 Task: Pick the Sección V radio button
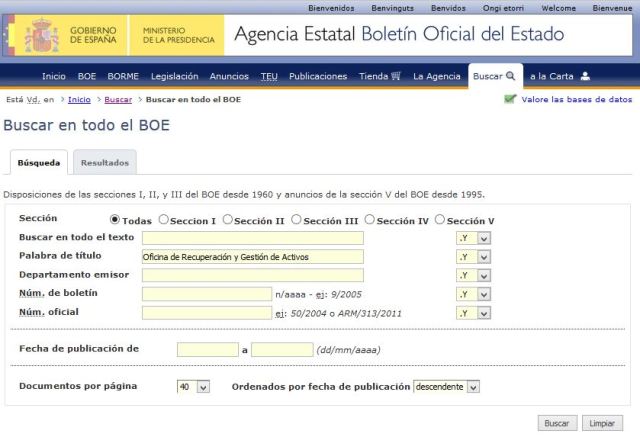tap(440, 219)
